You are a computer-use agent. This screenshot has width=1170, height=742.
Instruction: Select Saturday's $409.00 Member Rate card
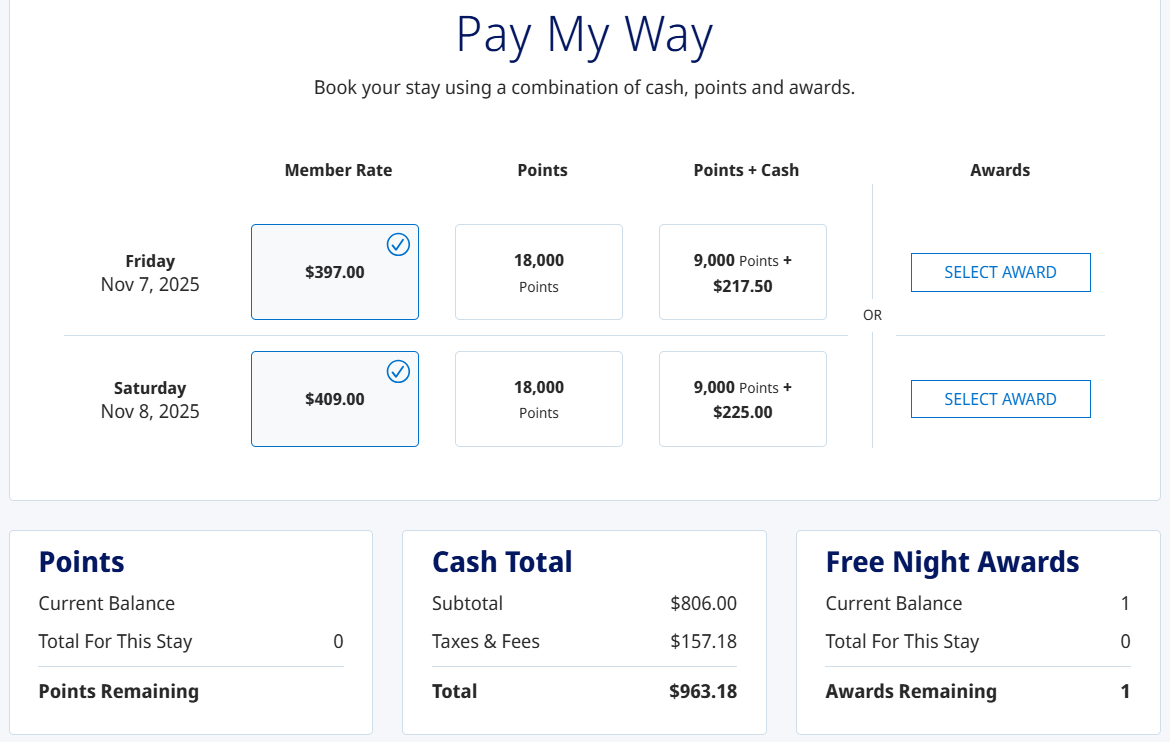tap(334, 398)
